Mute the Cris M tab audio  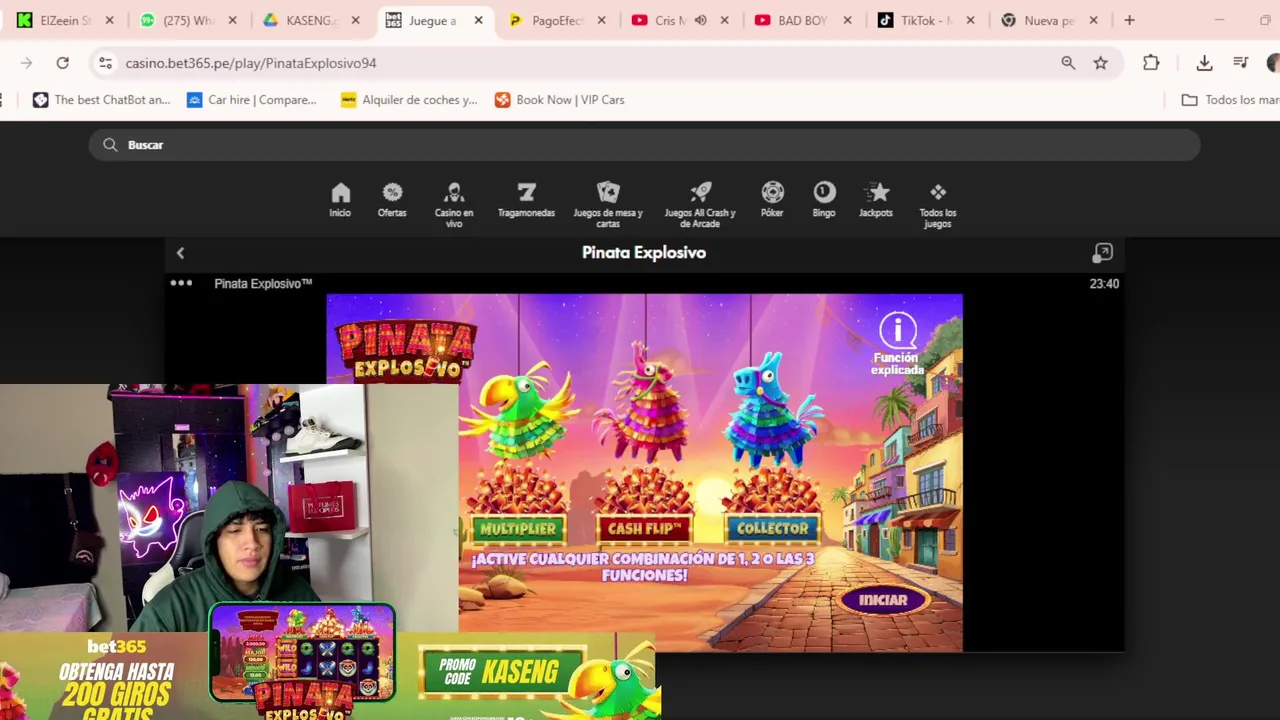pos(701,20)
